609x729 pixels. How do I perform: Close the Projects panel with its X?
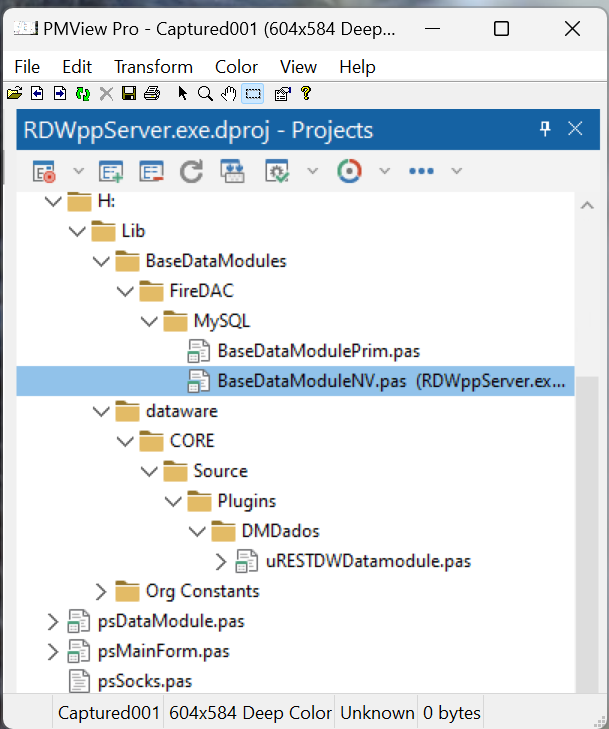(576, 129)
